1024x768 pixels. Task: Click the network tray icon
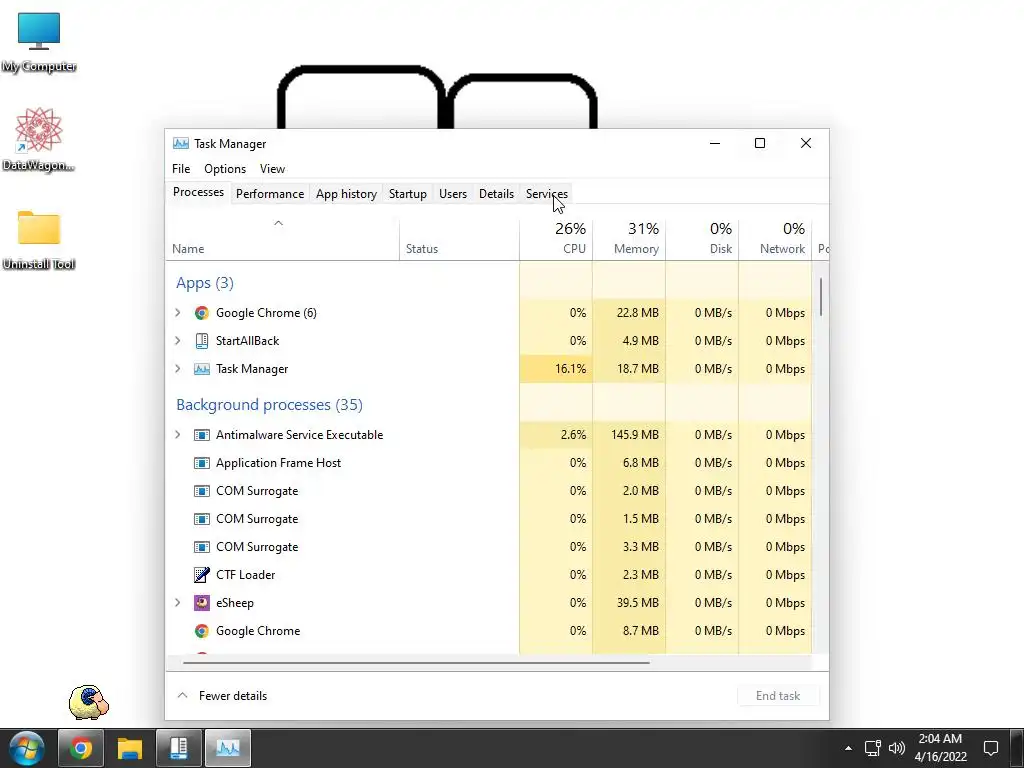[872, 748]
